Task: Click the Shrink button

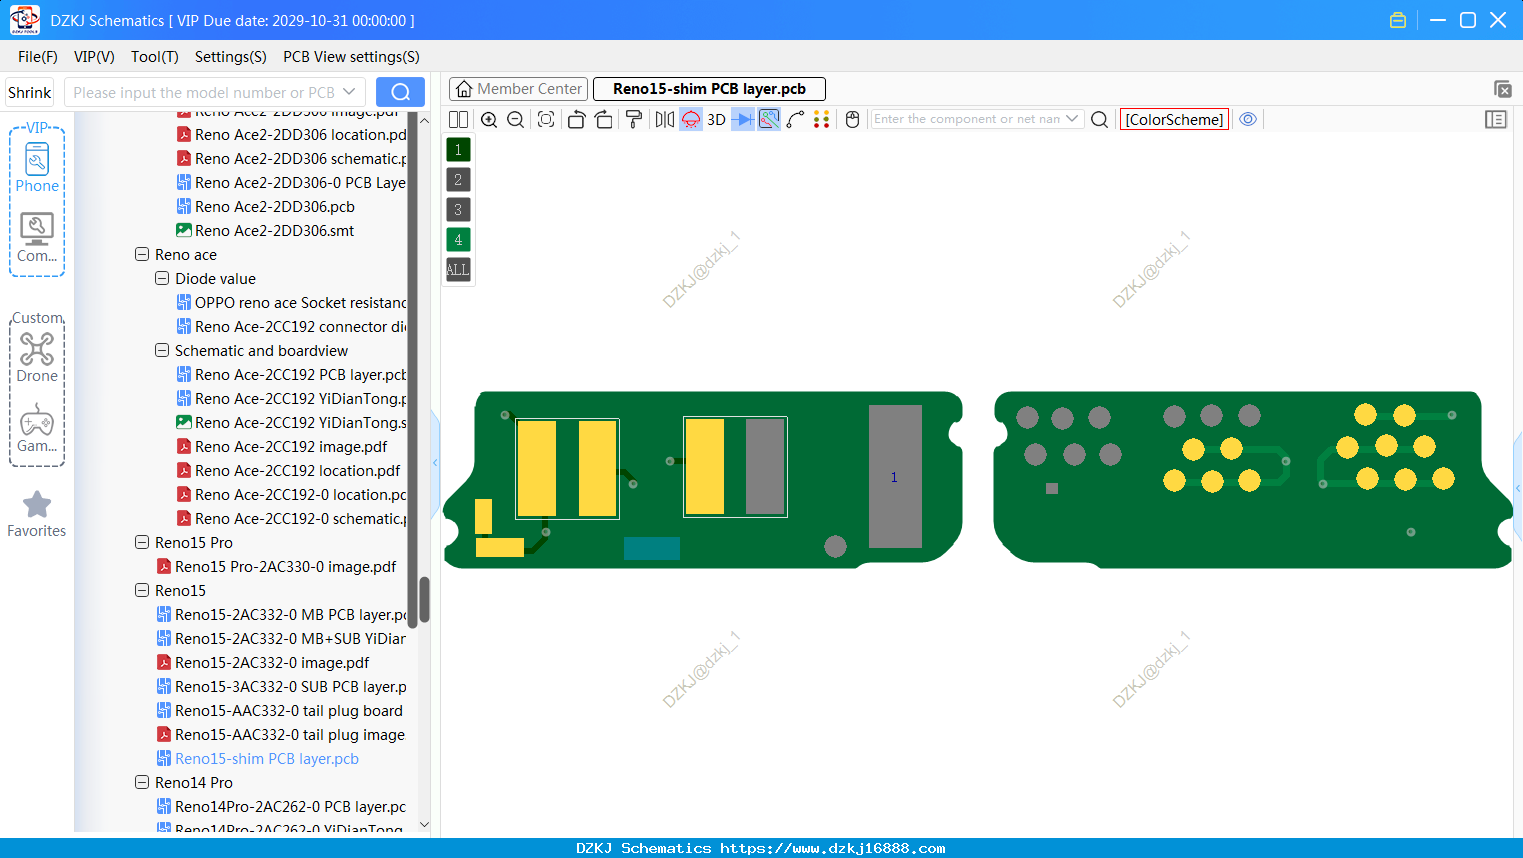Action: [30, 92]
